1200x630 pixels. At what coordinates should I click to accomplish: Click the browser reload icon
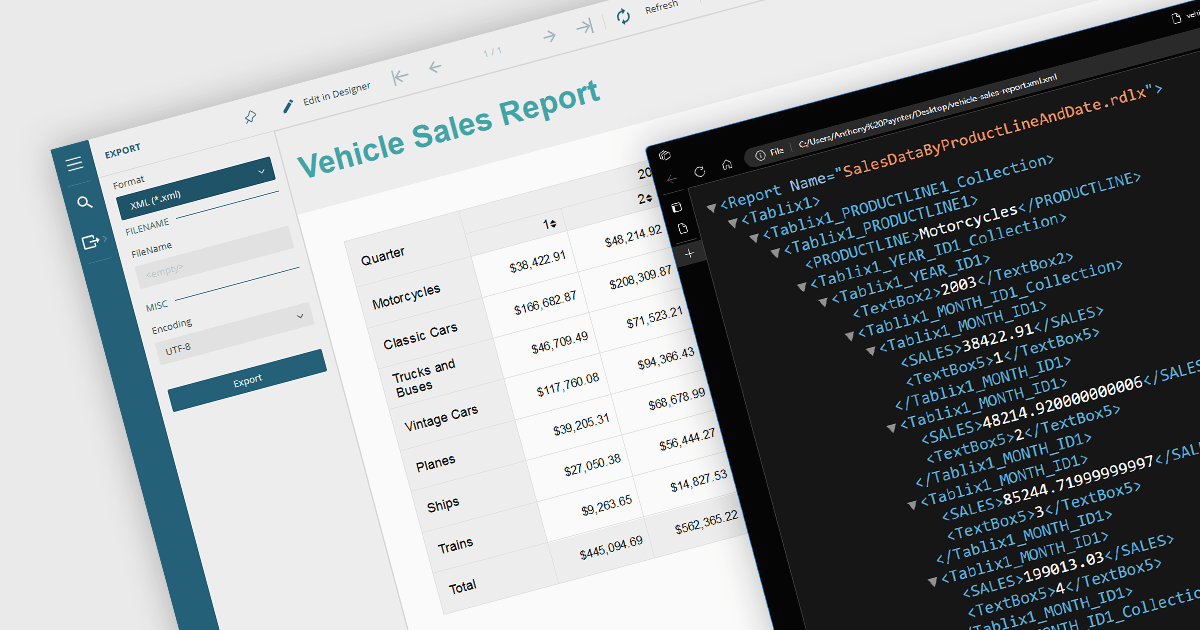pyautogui.click(x=699, y=172)
